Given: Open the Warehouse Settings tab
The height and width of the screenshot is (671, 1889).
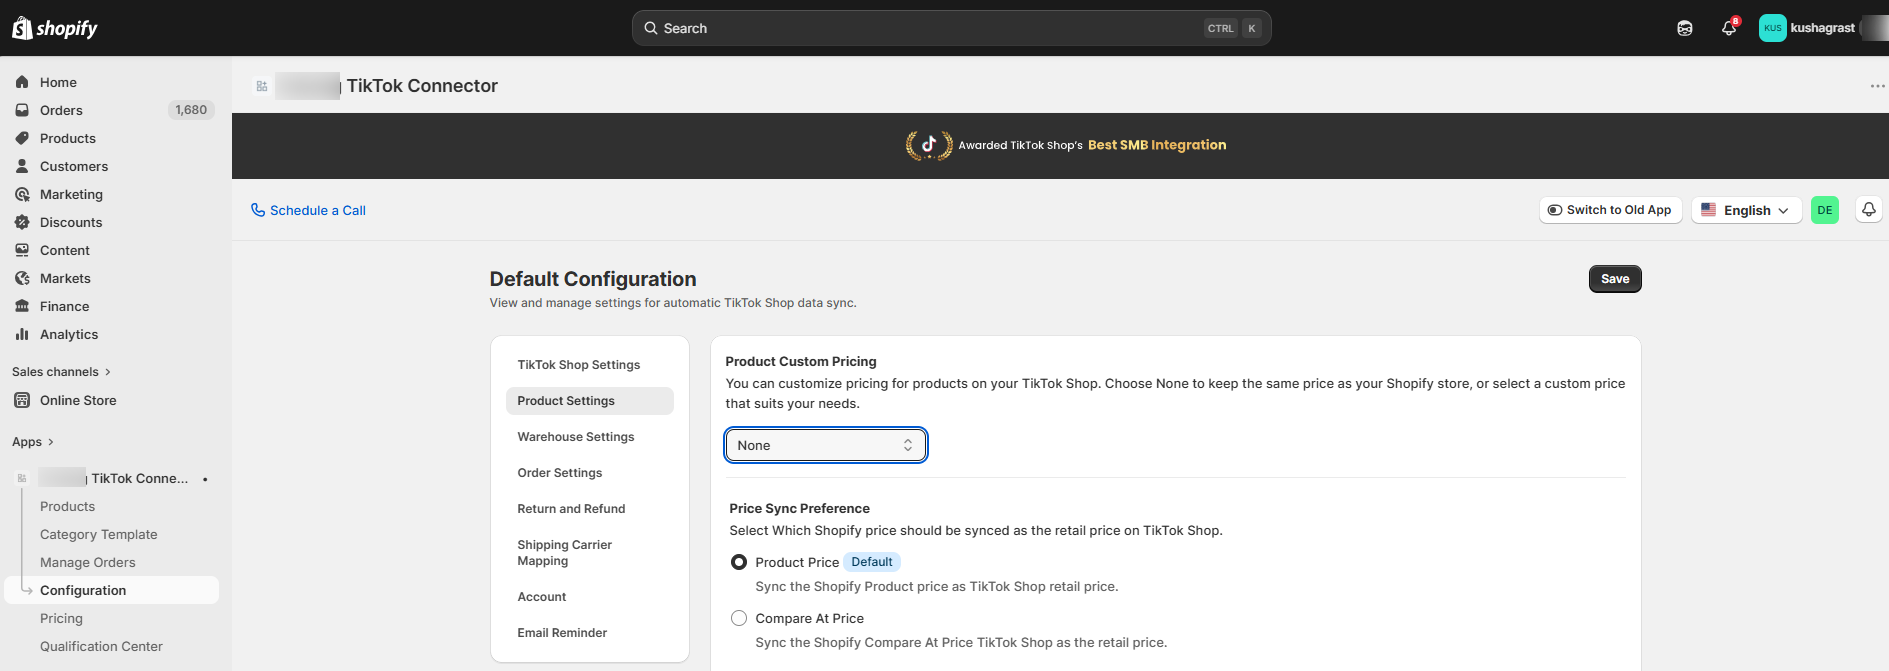Looking at the screenshot, I should coord(576,437).
